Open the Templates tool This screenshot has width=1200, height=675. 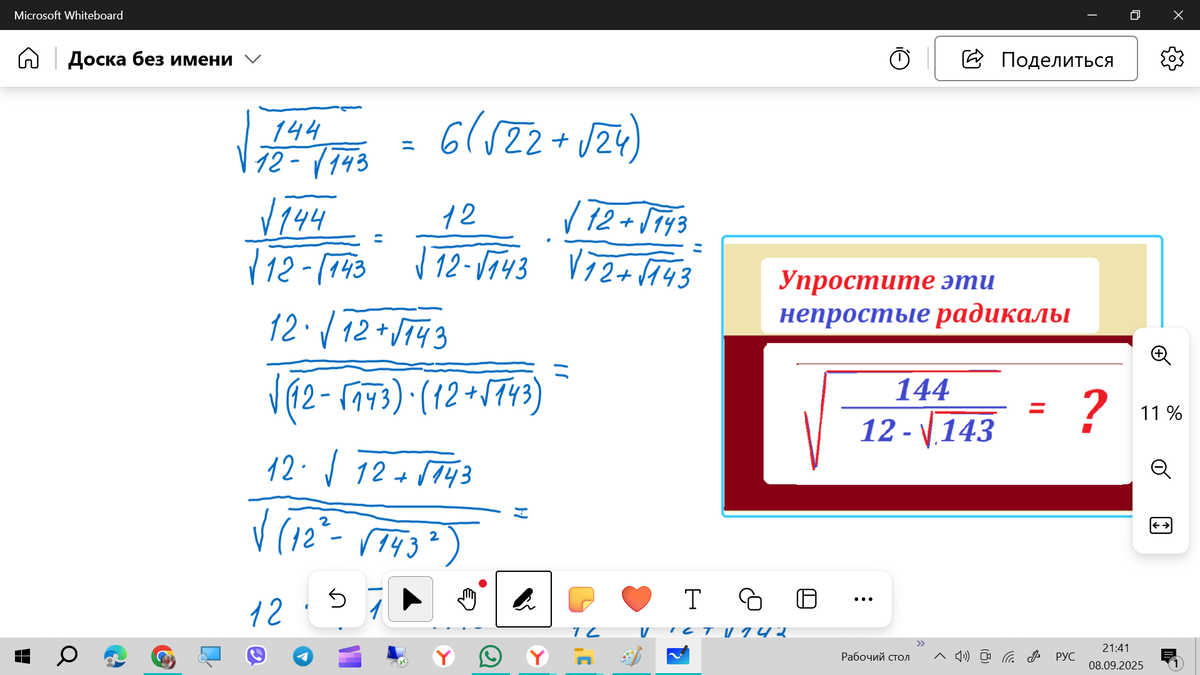tap(805, 598)
